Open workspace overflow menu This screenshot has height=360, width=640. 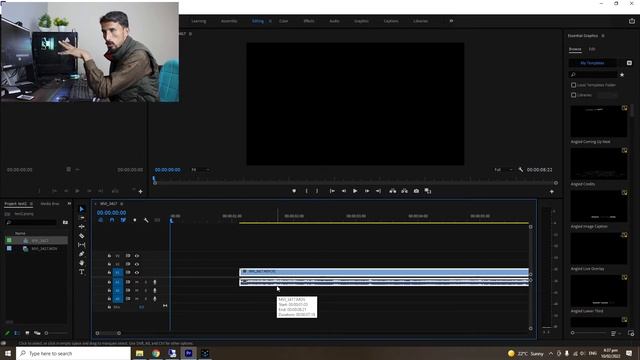[451, 21]
